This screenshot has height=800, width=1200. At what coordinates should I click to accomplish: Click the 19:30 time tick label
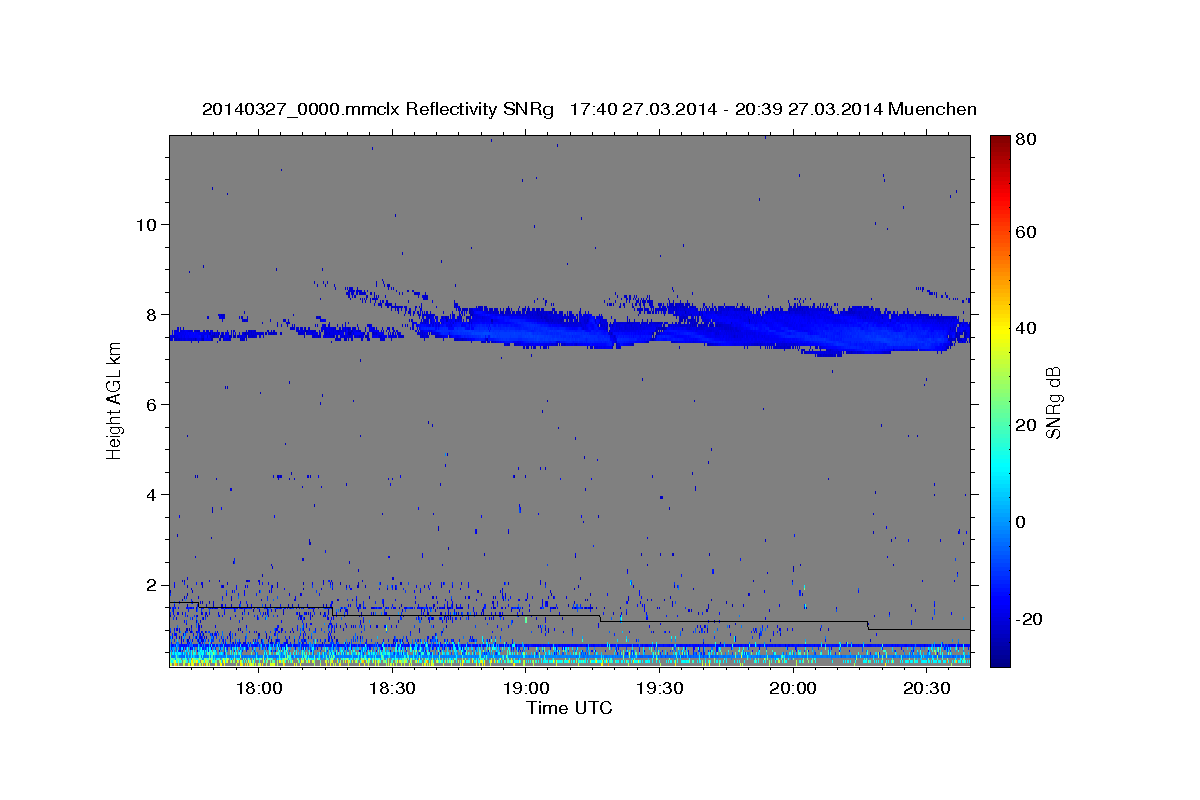[x=659, y=689]
